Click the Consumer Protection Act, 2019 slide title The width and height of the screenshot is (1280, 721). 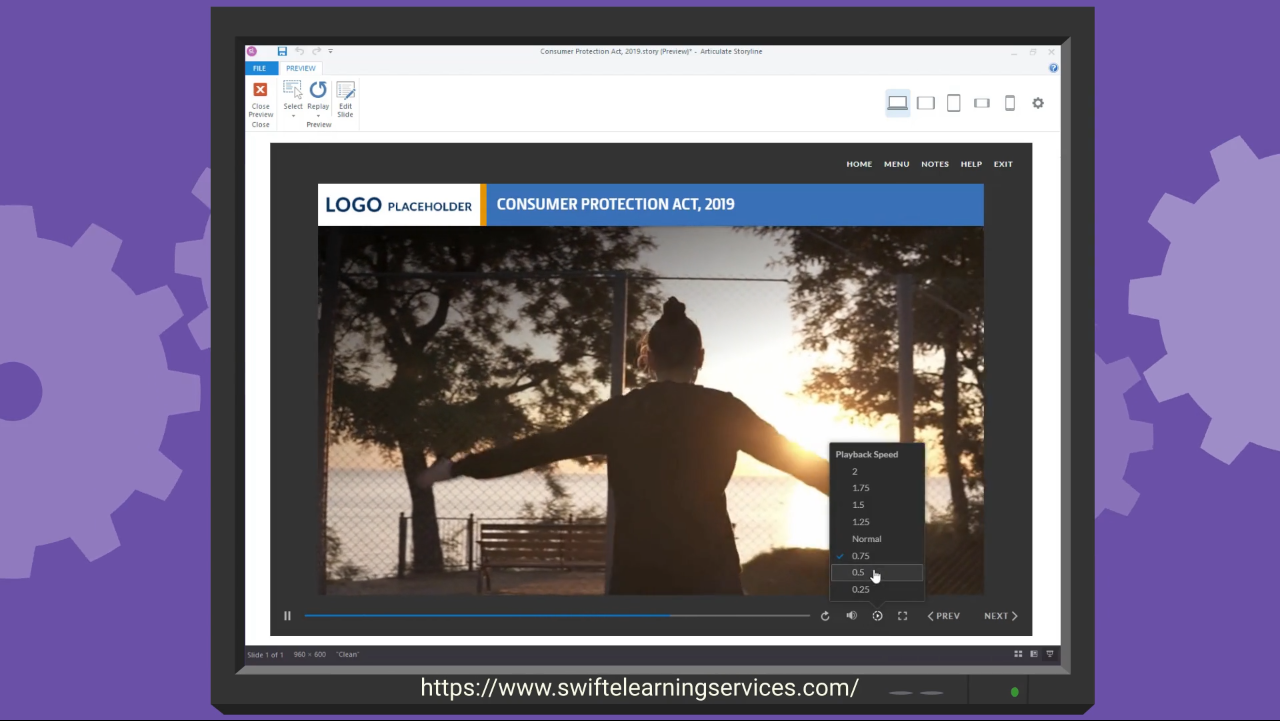[x=615, y=204]
